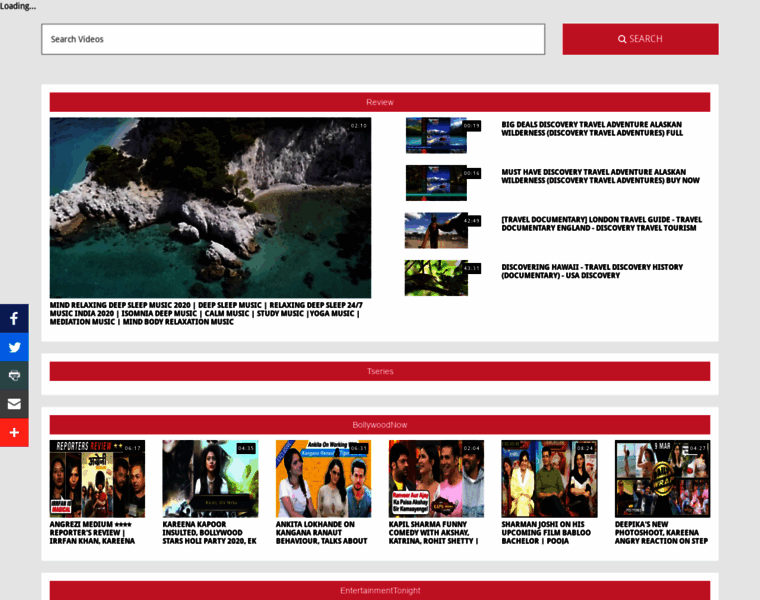This screenshot has width=760, height=600.
Task: Open Sharman Joshi Babloo Bachelor thumbnail
Action: tap(549, 479)
